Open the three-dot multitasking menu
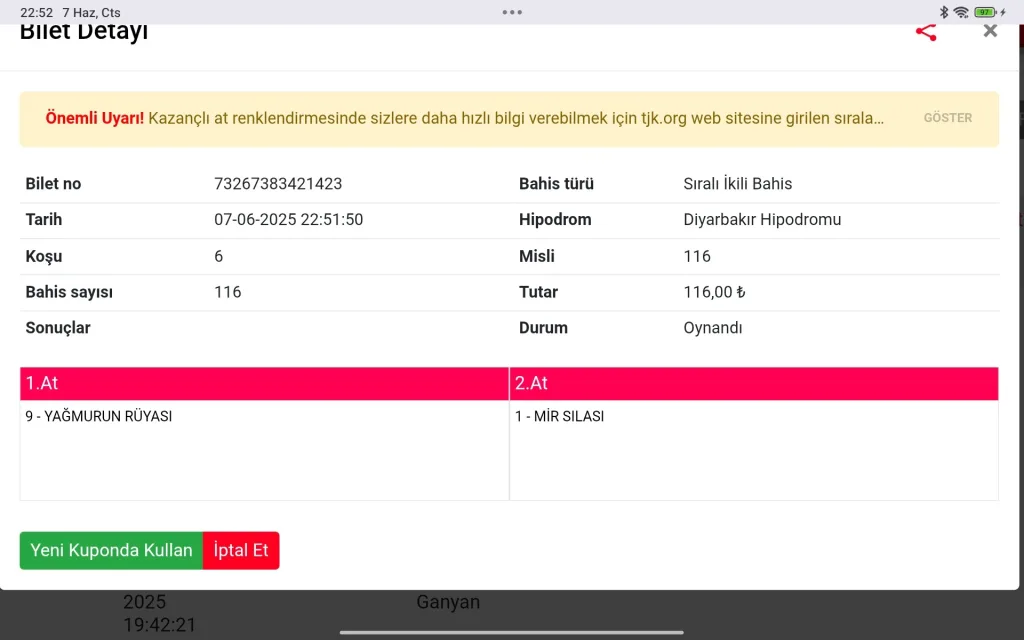Image resolution: width=1024 pixels, height=640 pixels. (x=512, y=12)
